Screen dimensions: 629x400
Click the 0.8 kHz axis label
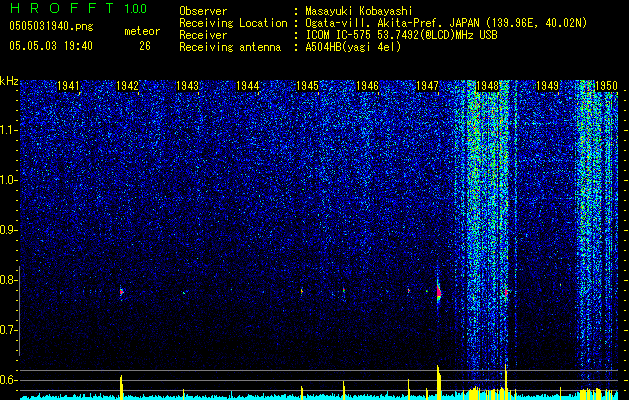(9, 280)
